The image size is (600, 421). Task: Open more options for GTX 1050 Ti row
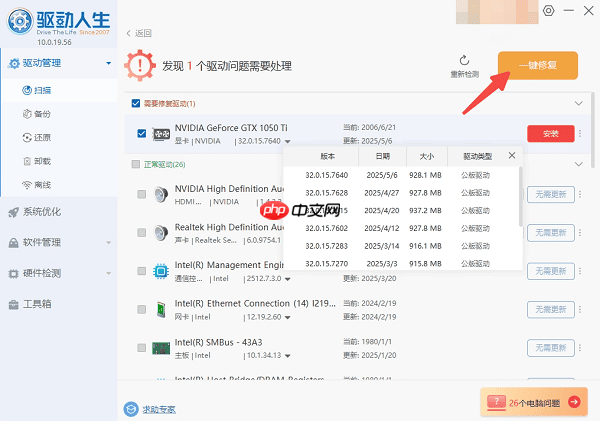click(580, 134)
